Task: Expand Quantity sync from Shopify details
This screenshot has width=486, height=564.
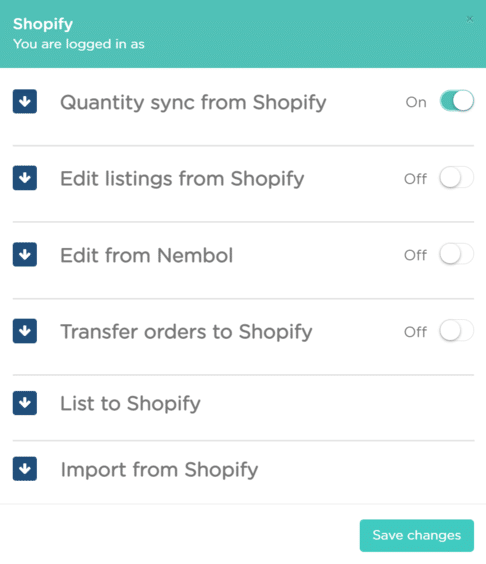Action: (193, 103)
